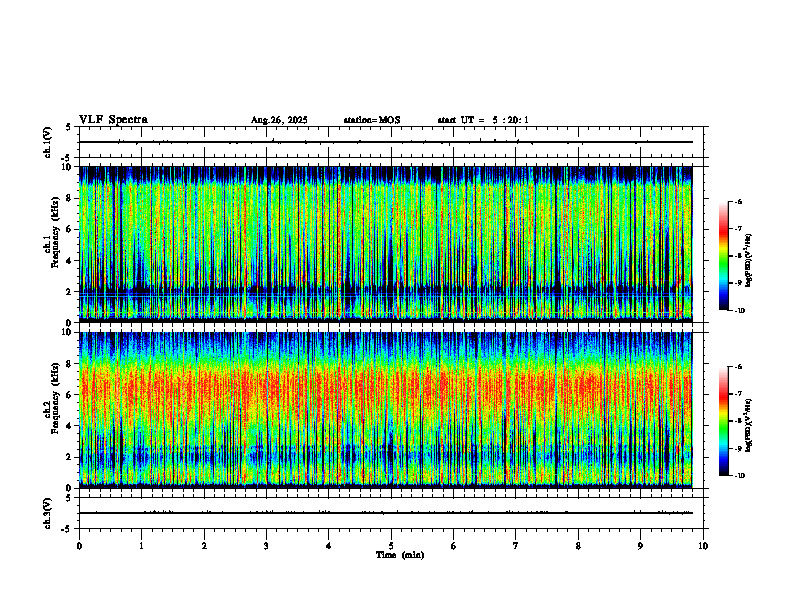
Task: Click the "-5" tick on ch.3 voltage axis
Action: [68, 529]
